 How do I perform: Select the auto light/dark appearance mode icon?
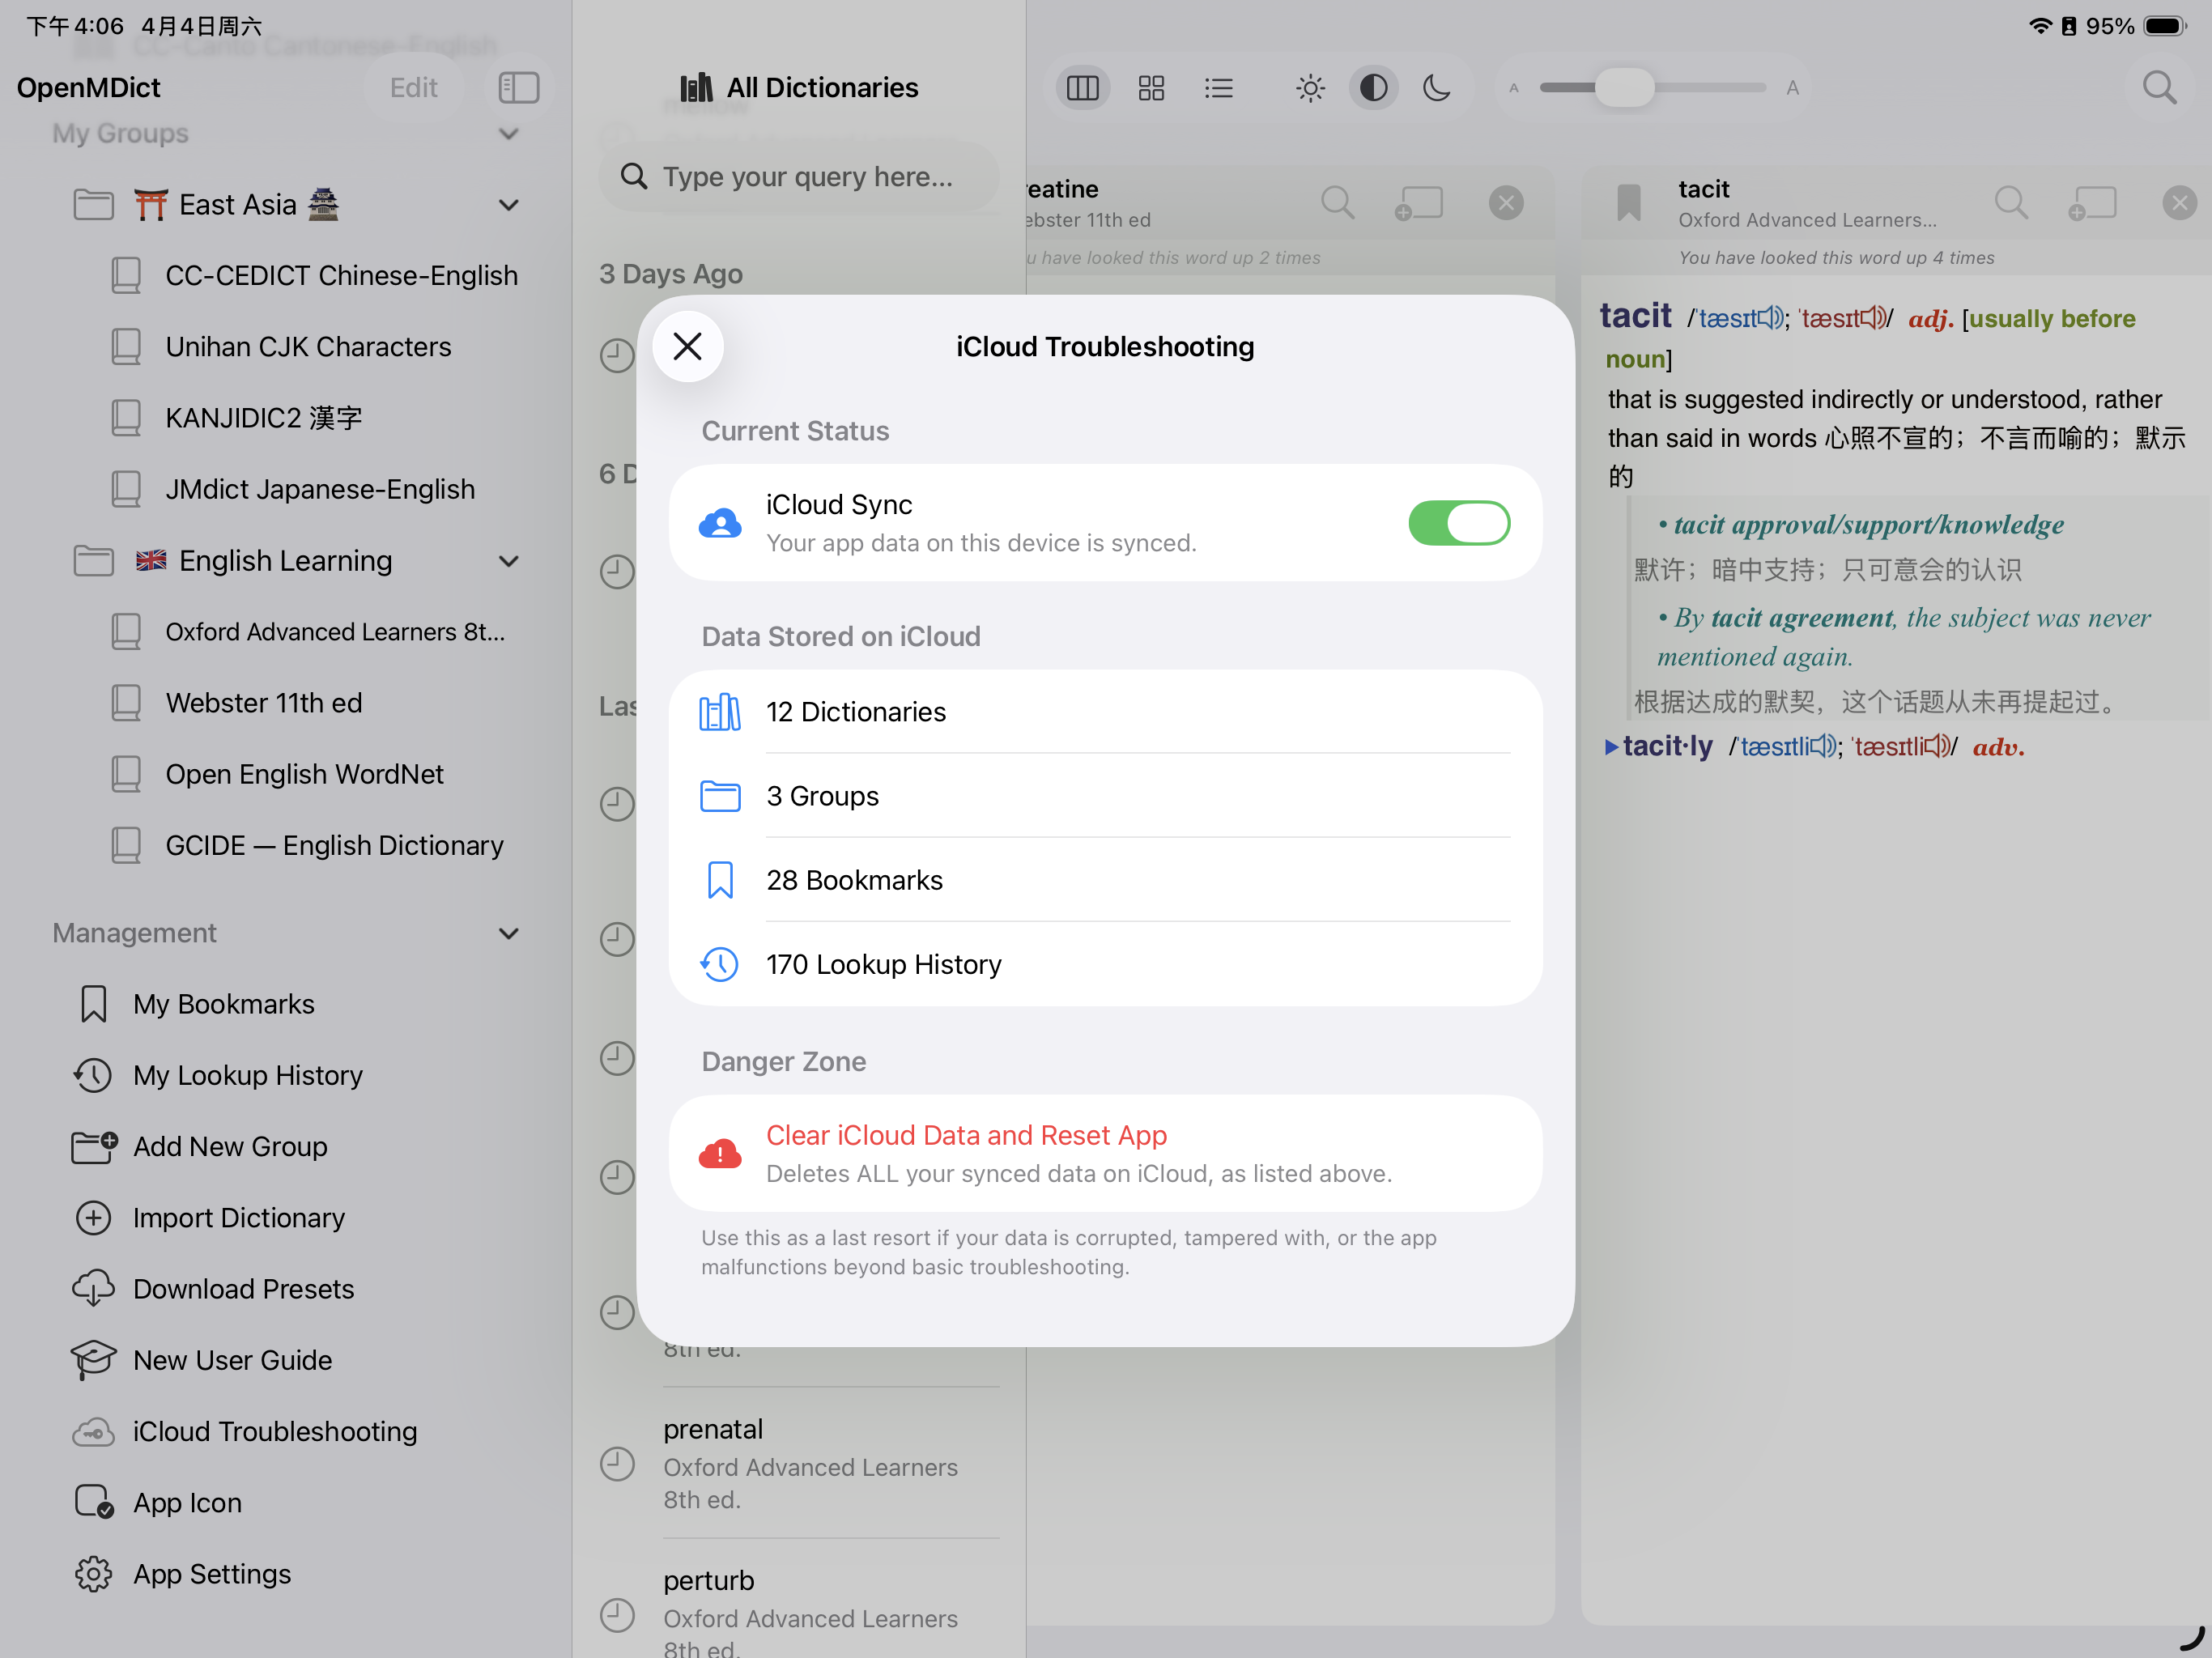point(1373,88)
